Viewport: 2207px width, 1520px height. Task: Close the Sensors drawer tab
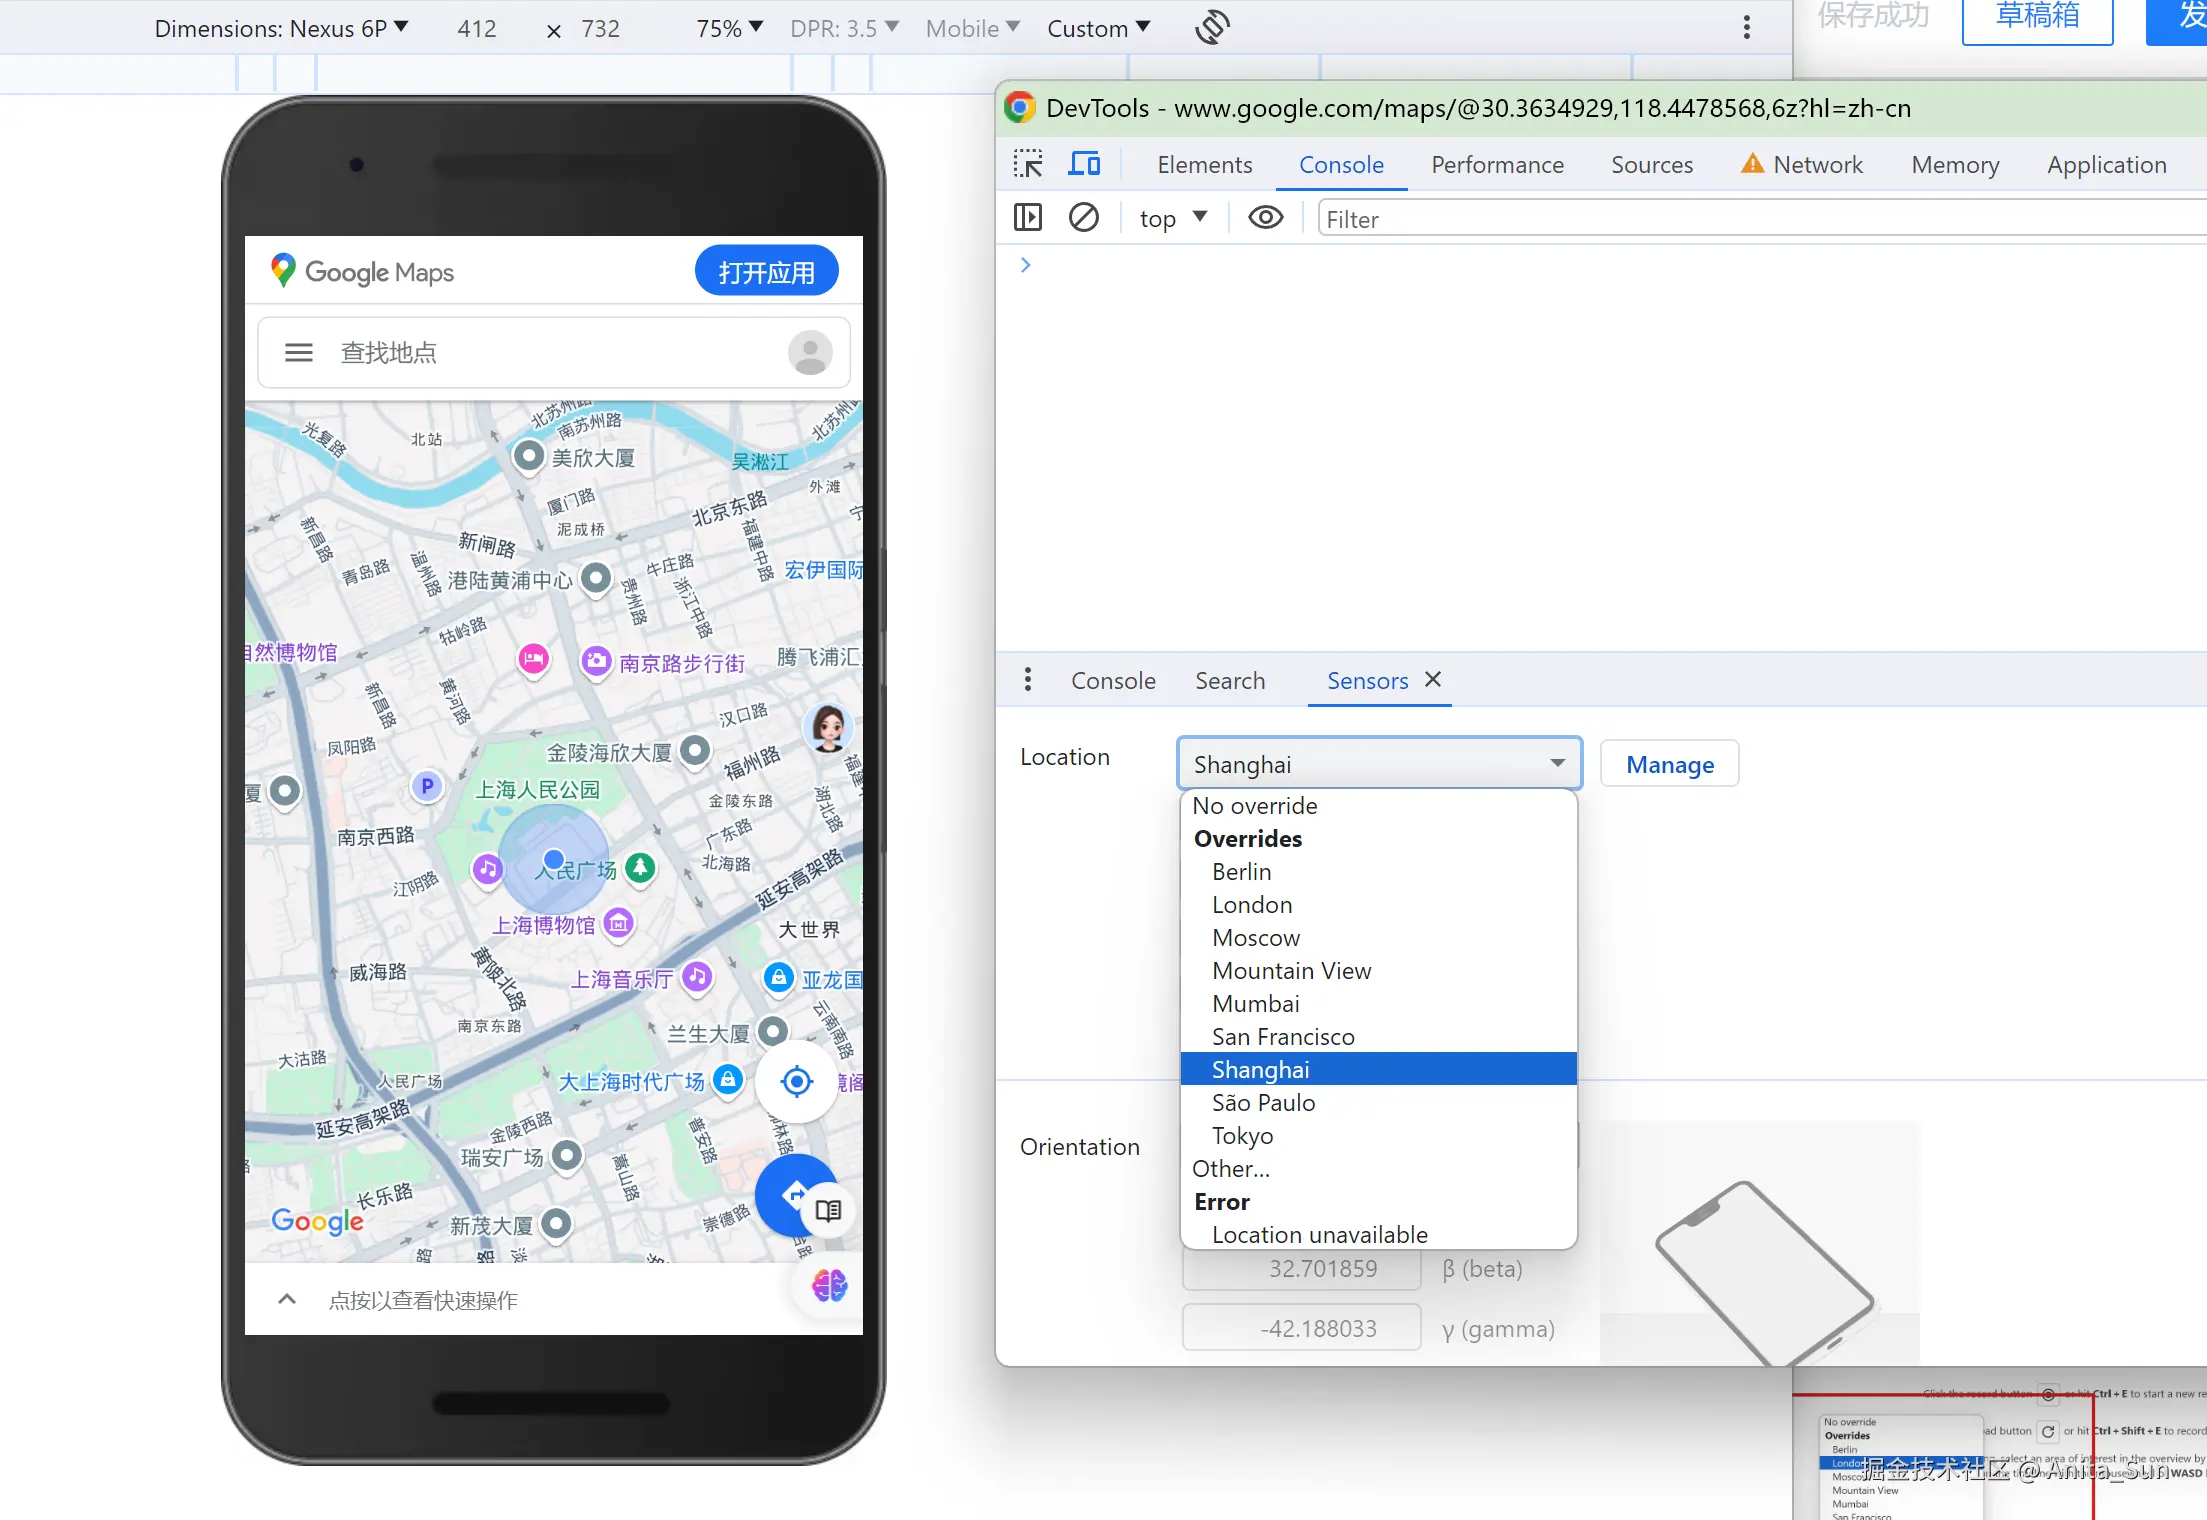(x=1433, y=680)
